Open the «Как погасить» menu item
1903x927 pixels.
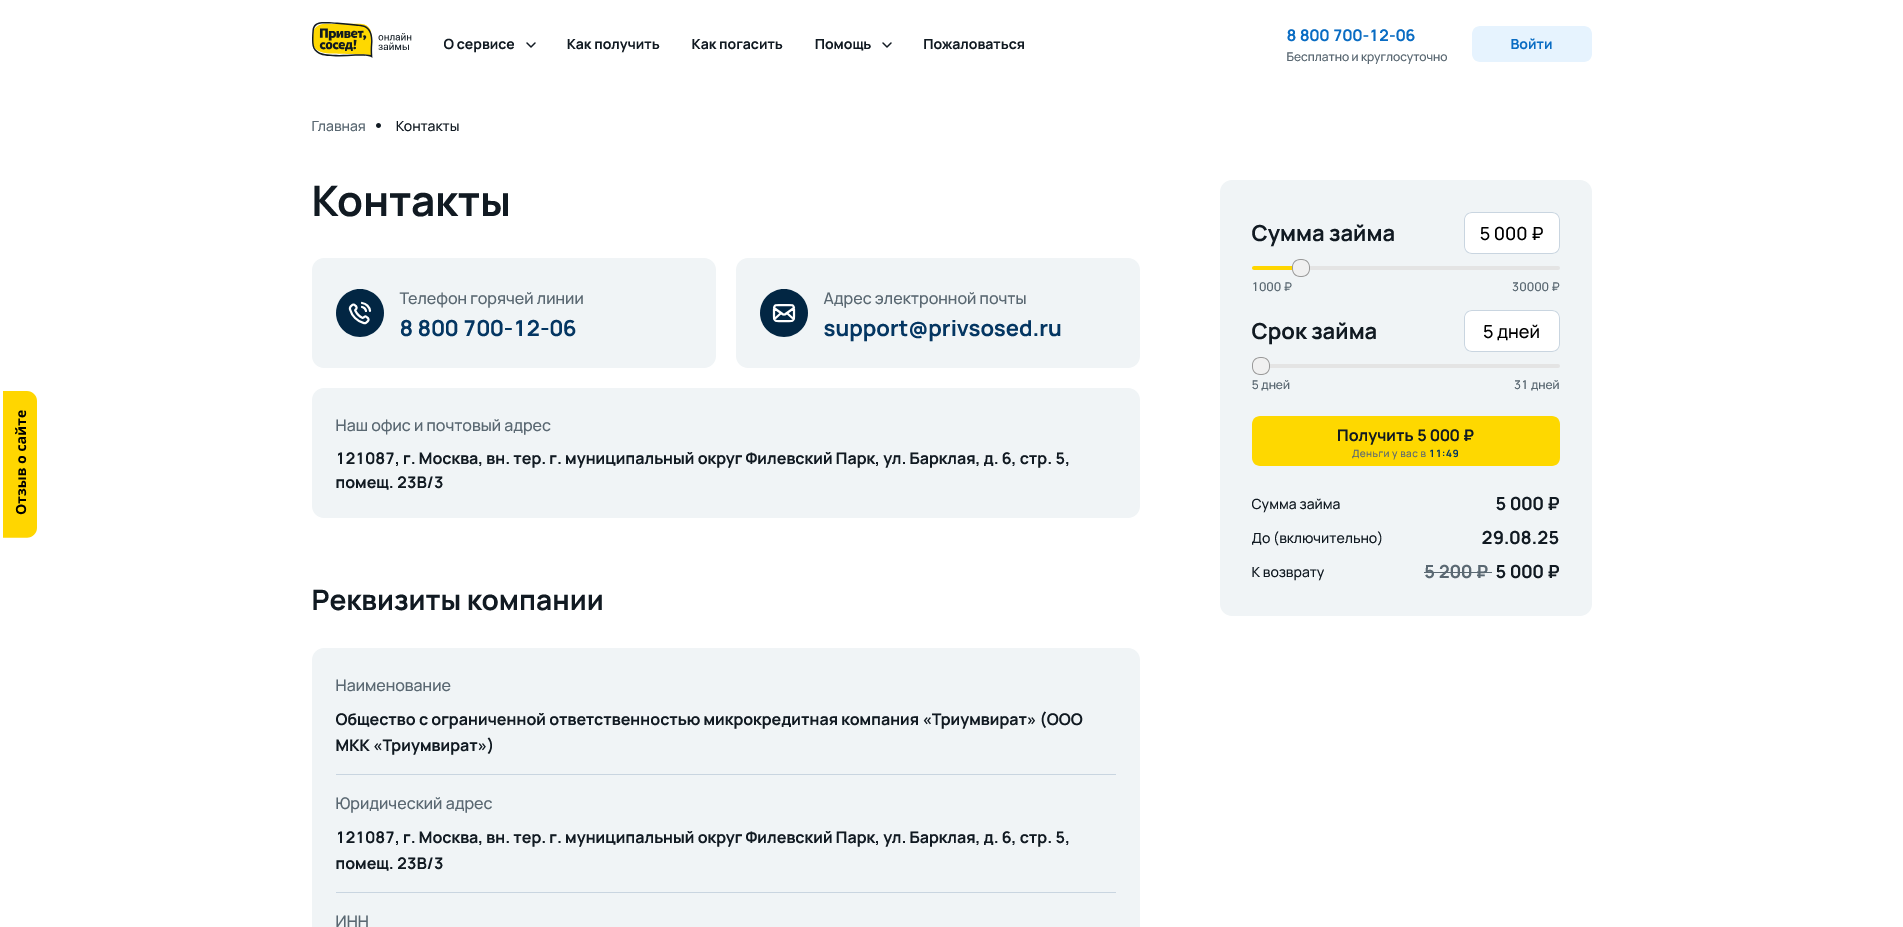pos(736,44)
